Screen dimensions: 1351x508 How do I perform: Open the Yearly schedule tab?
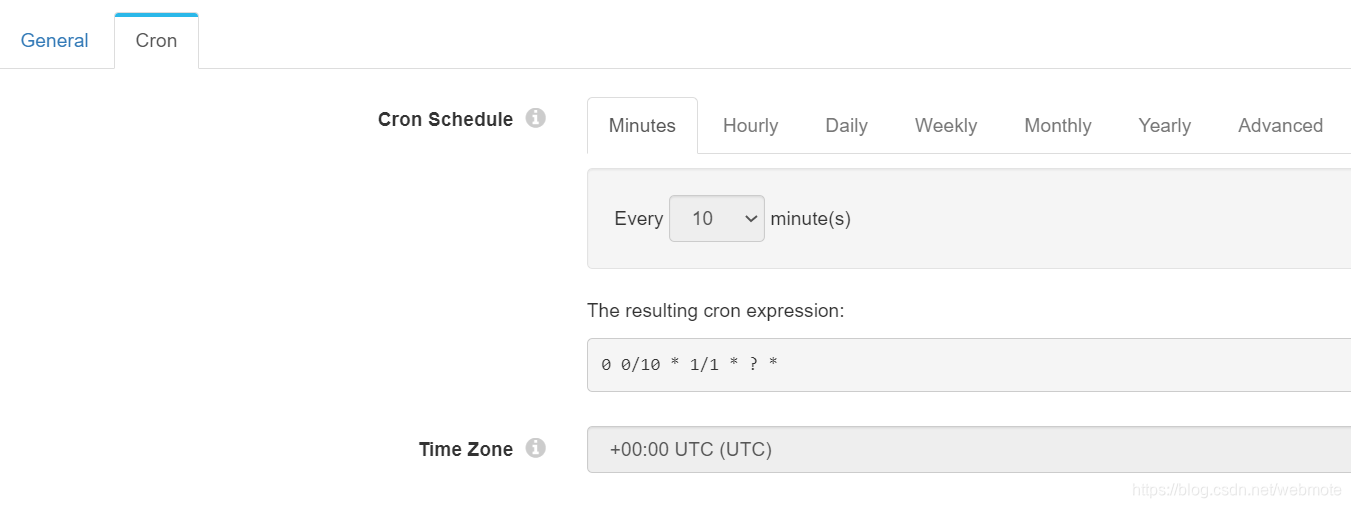pos(1164,126)
